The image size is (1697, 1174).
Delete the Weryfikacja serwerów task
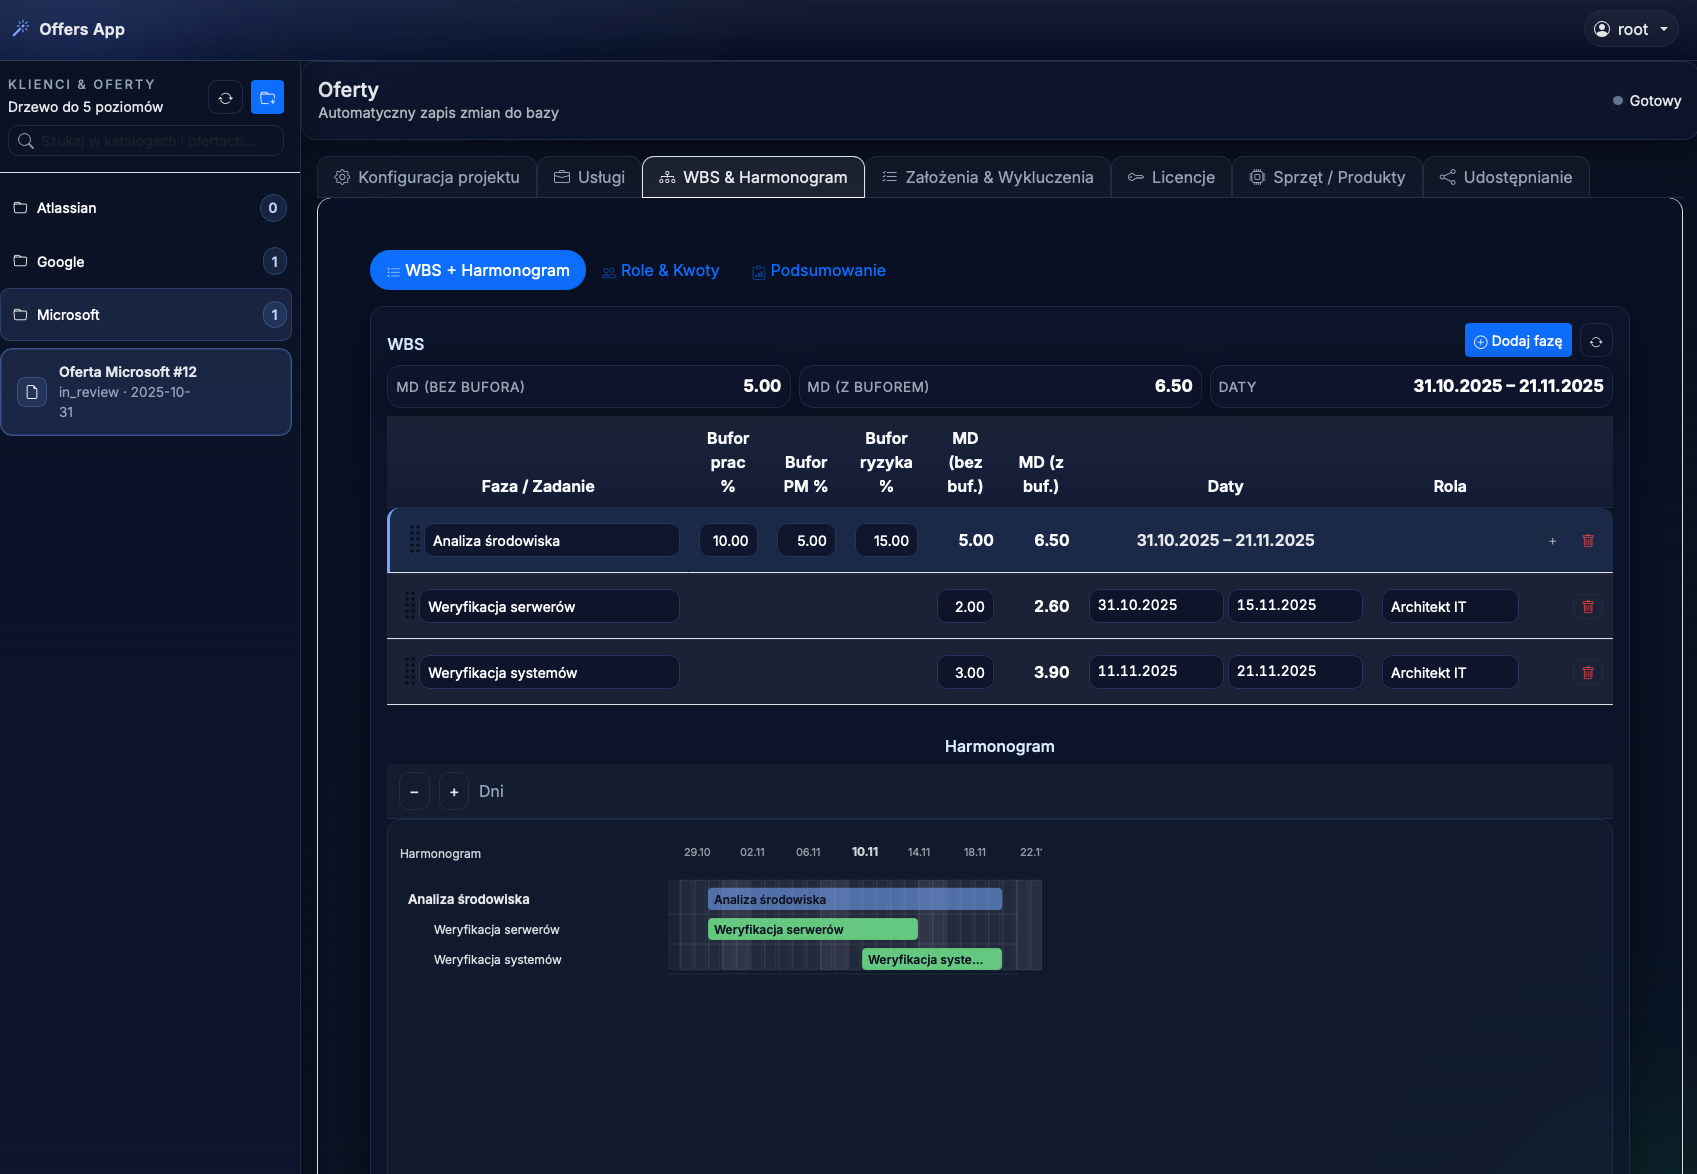[x=1587, y=607]
